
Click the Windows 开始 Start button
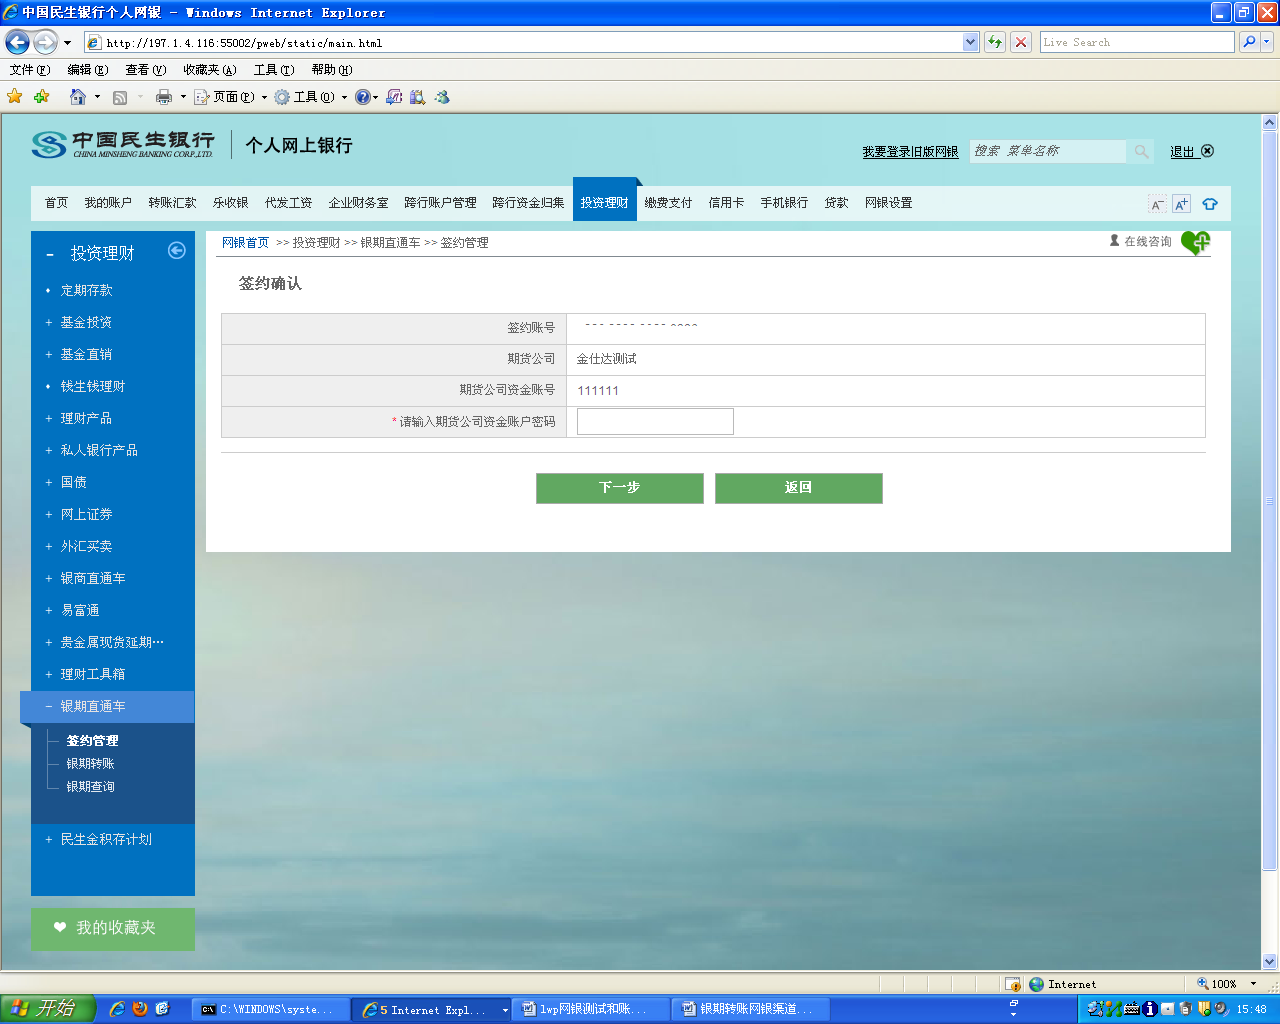[47, 1009]
